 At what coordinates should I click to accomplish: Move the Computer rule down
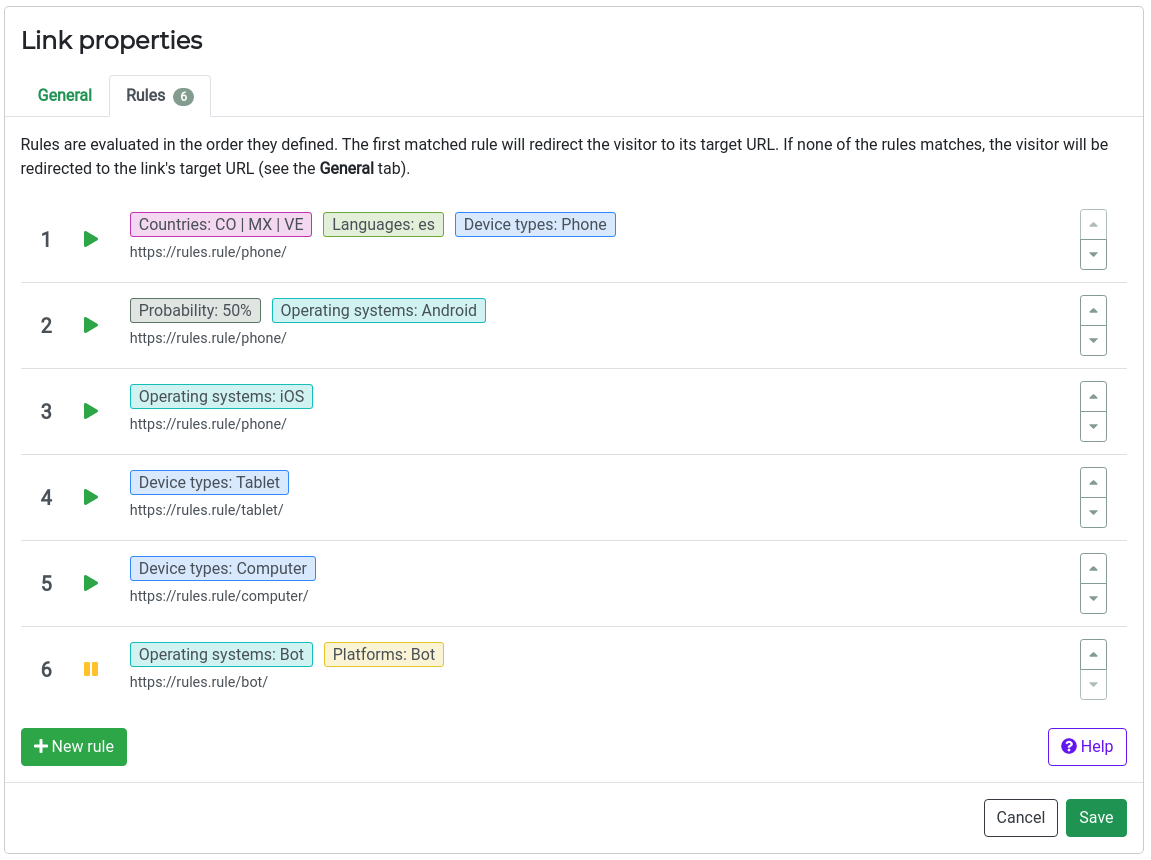point(1093,598)
